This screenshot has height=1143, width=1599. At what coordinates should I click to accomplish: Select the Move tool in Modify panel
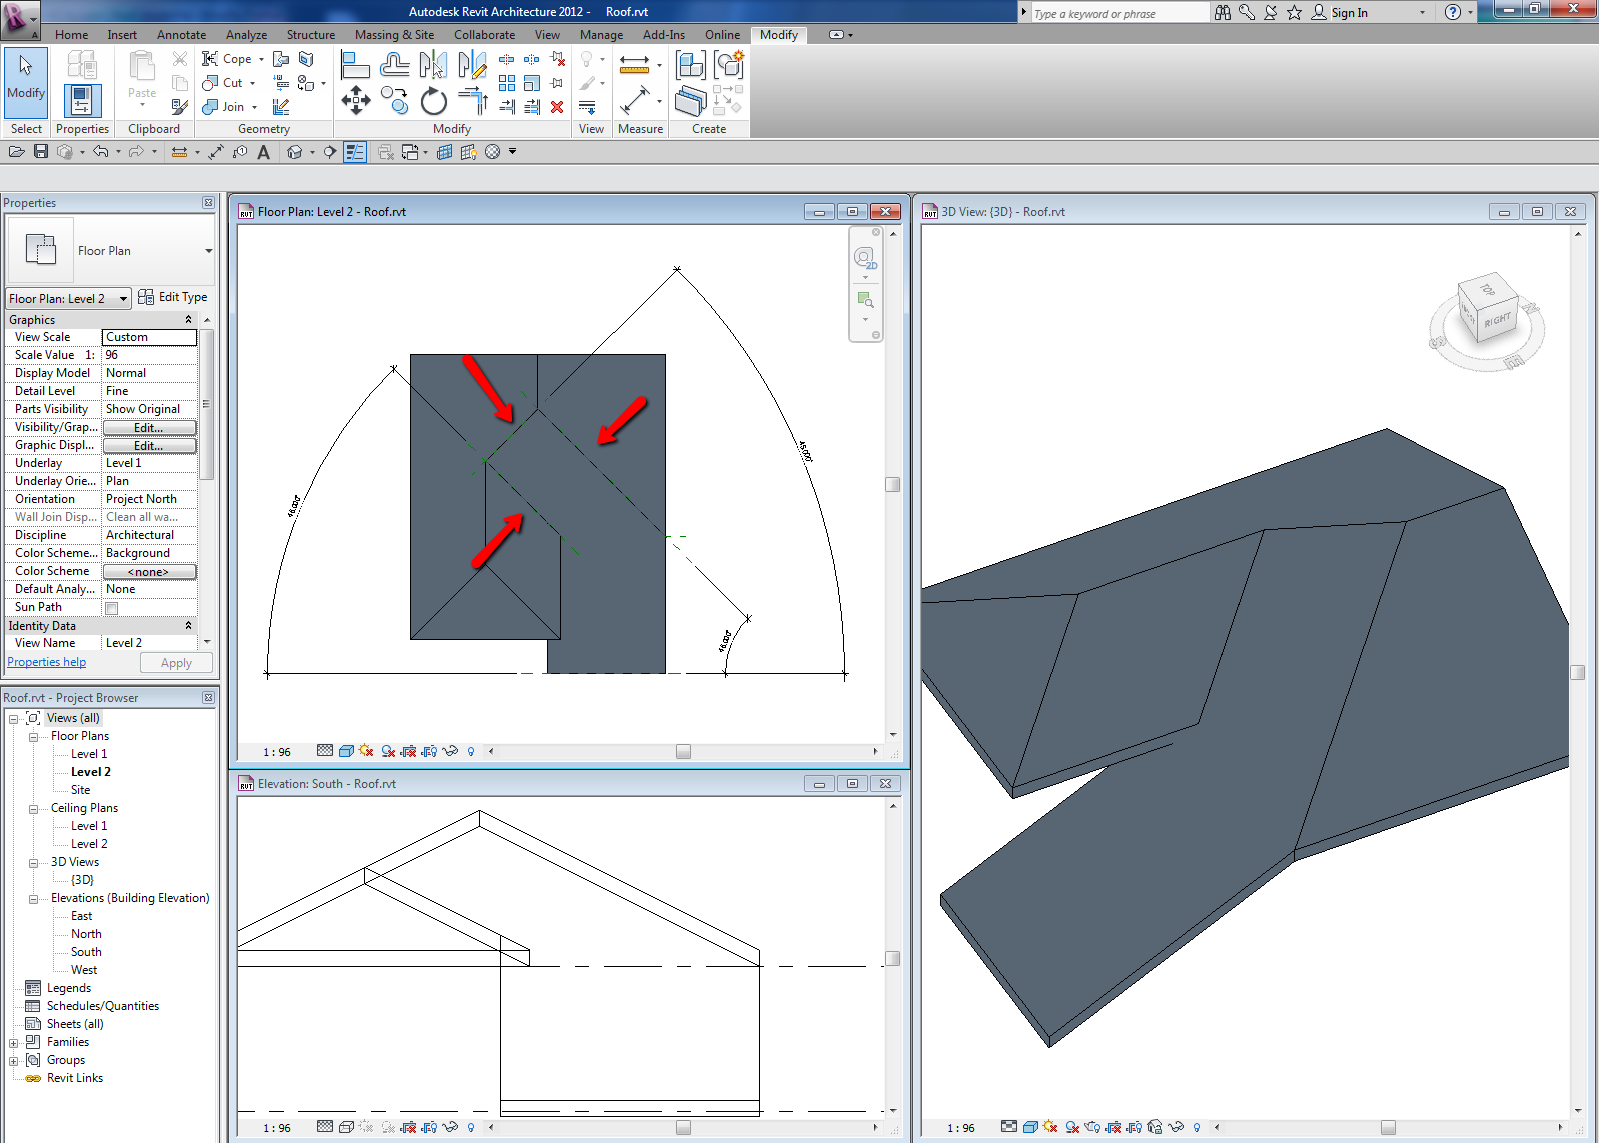356,100
